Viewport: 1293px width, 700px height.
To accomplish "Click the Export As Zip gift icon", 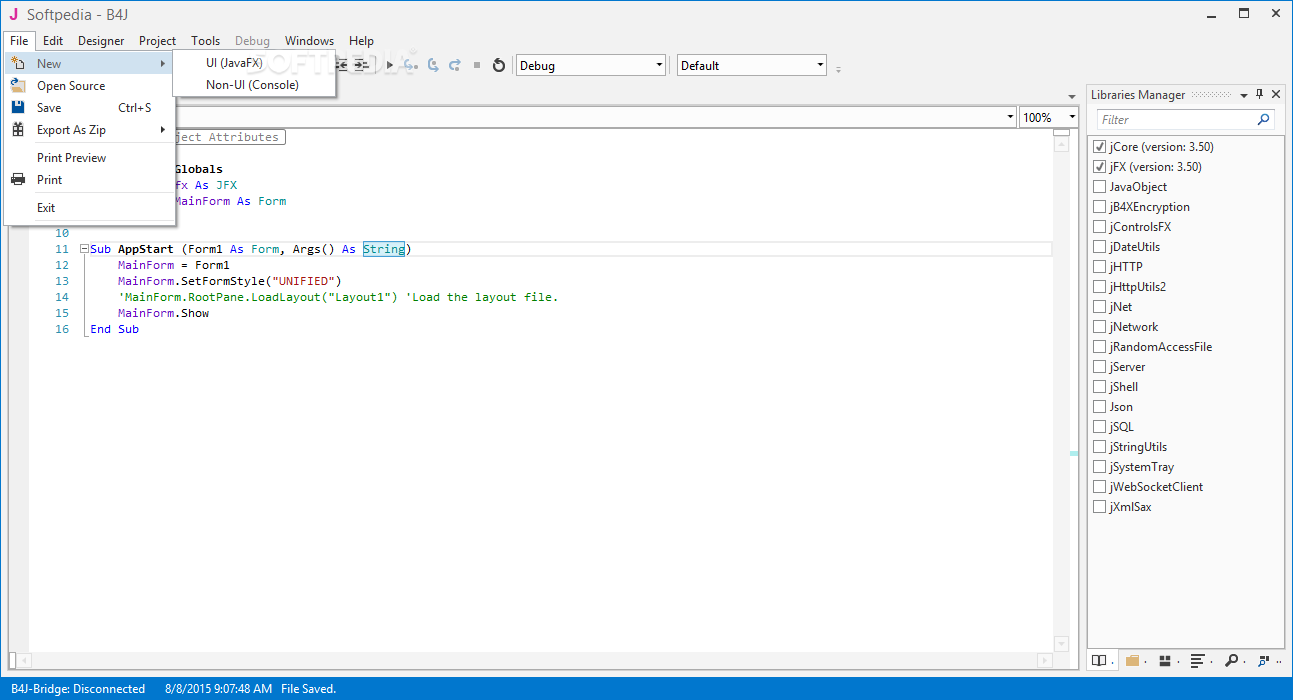I will point(17,129).
